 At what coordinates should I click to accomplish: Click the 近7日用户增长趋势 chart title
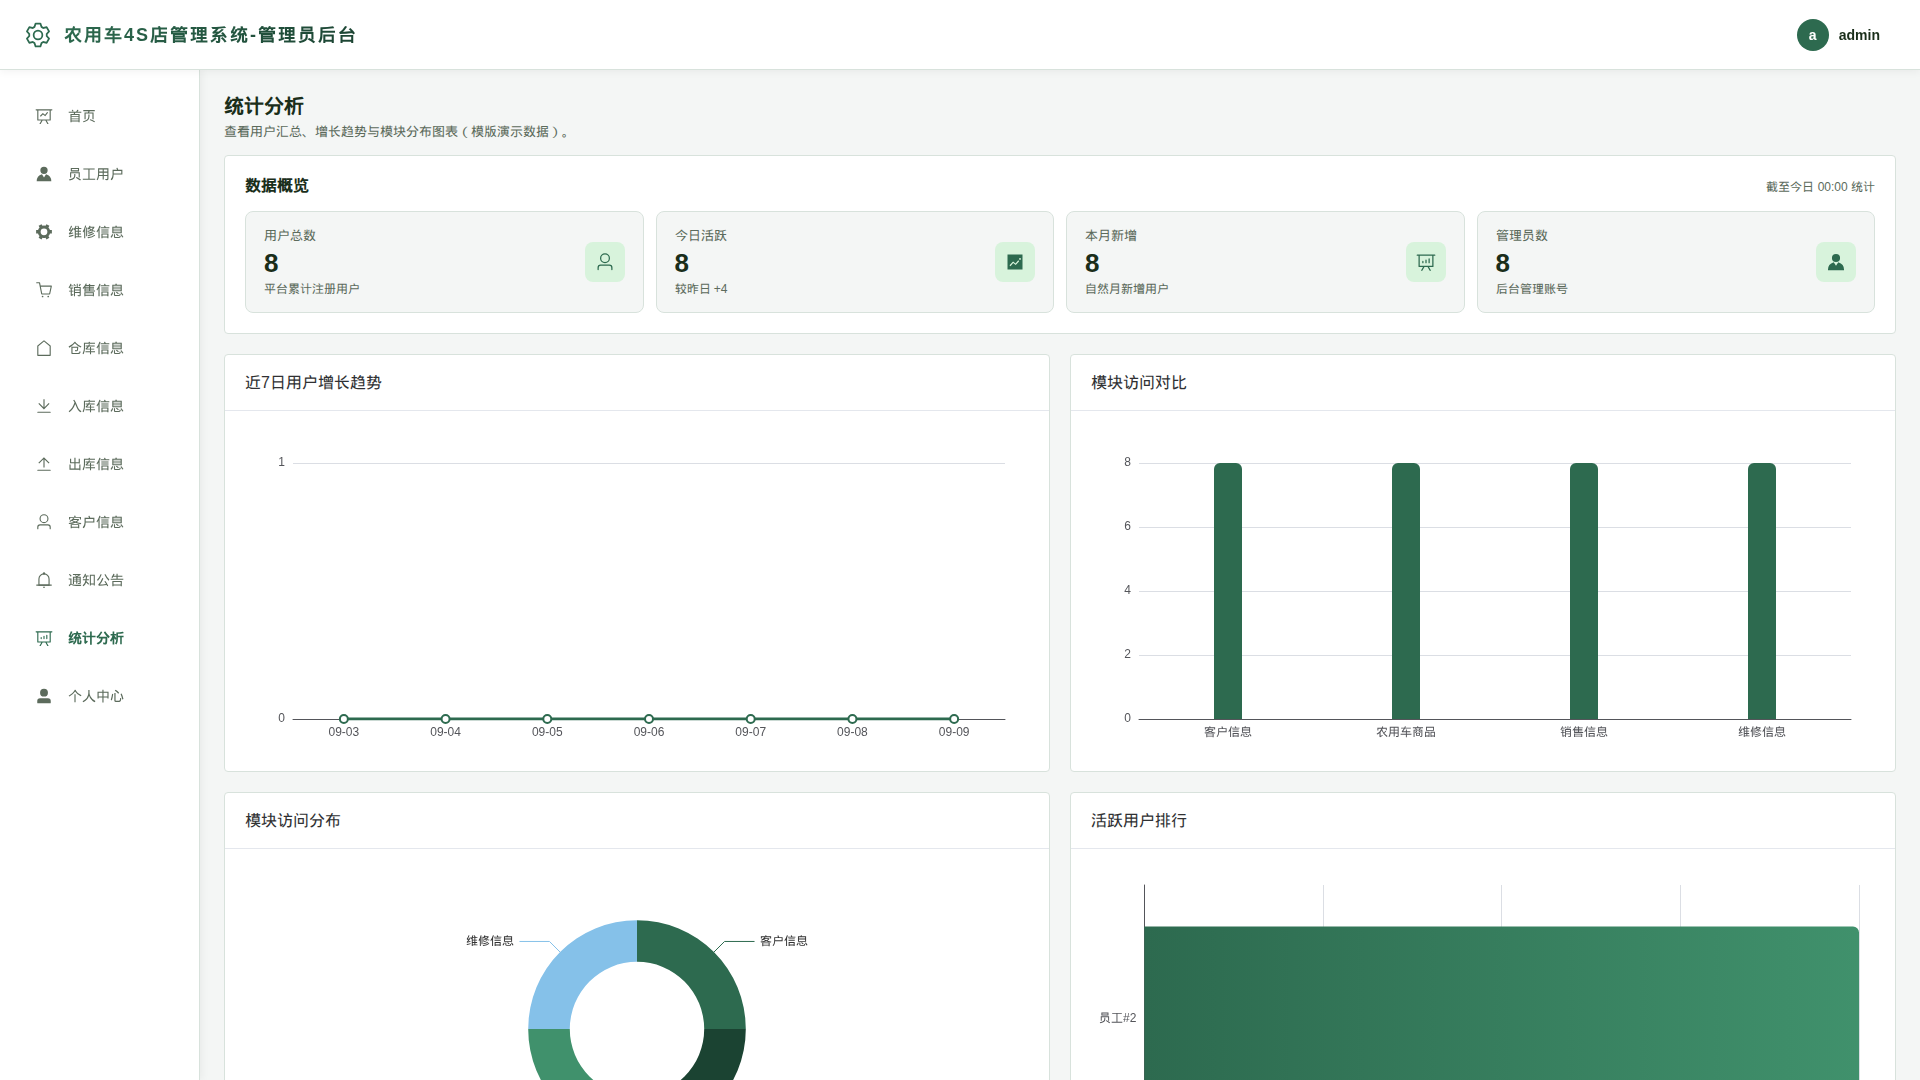[x=313, y=383]
